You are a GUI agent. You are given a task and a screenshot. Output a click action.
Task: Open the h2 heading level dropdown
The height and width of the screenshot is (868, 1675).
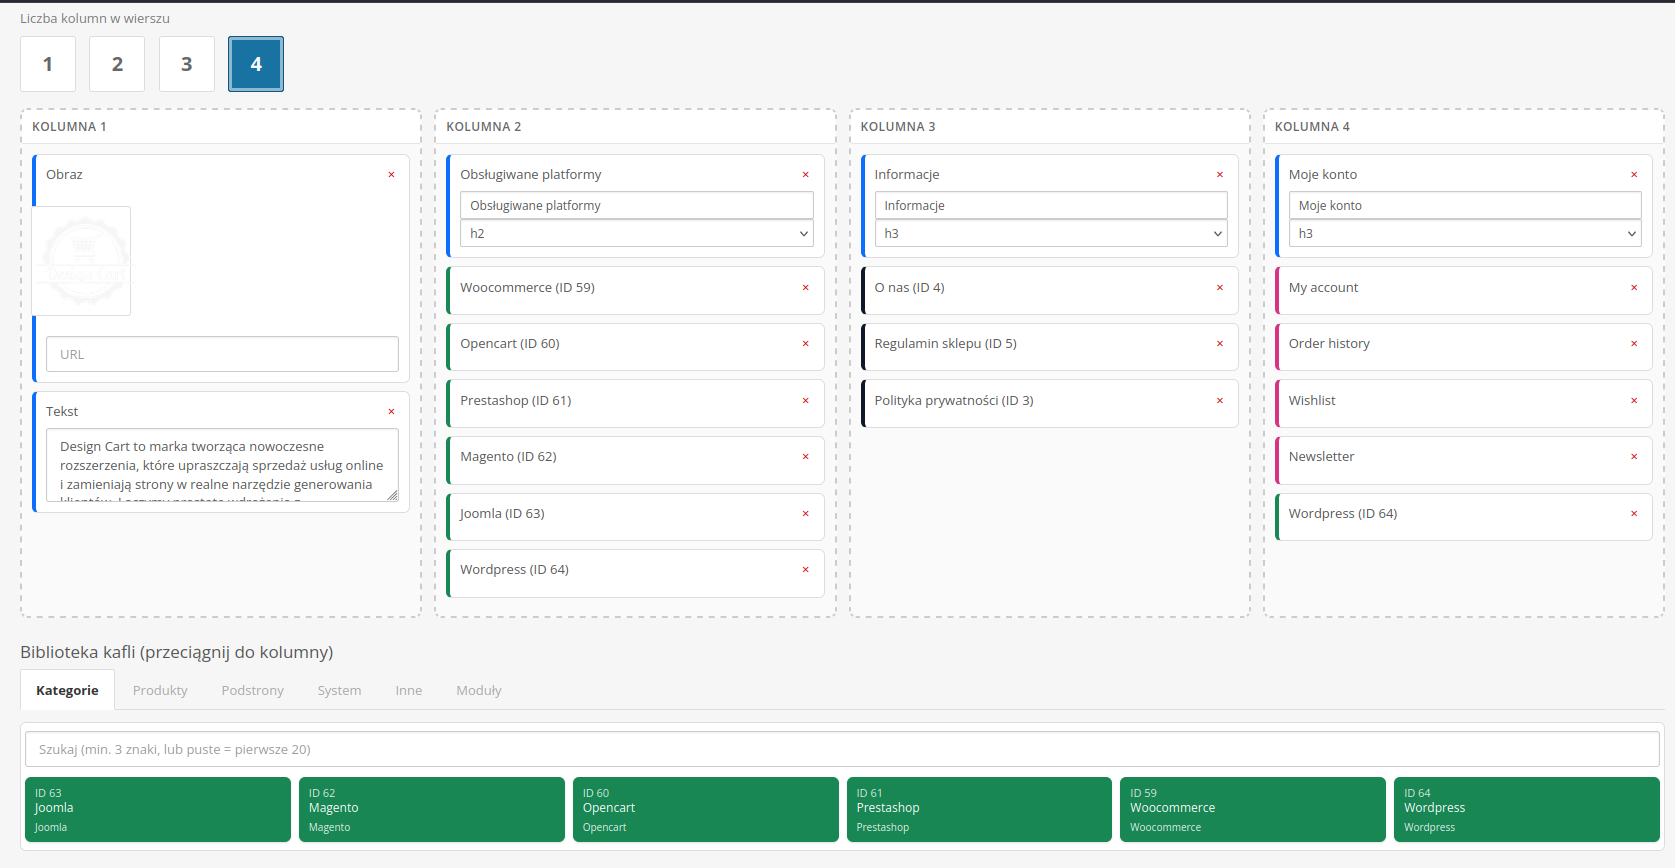pyautogui.click(x=637, y=233)
